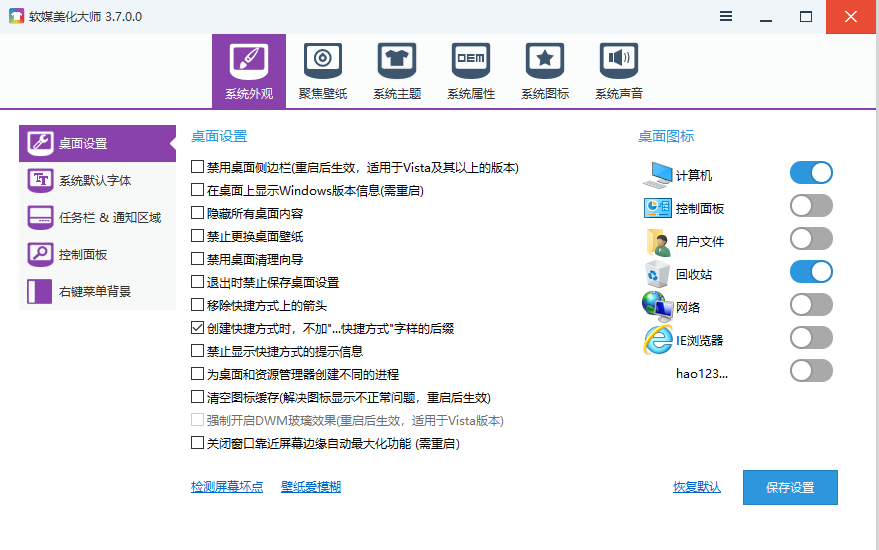Open the 系统外观 brush icon tab
The width and height of the screenshot is (879, 550).
coord(249,61)
